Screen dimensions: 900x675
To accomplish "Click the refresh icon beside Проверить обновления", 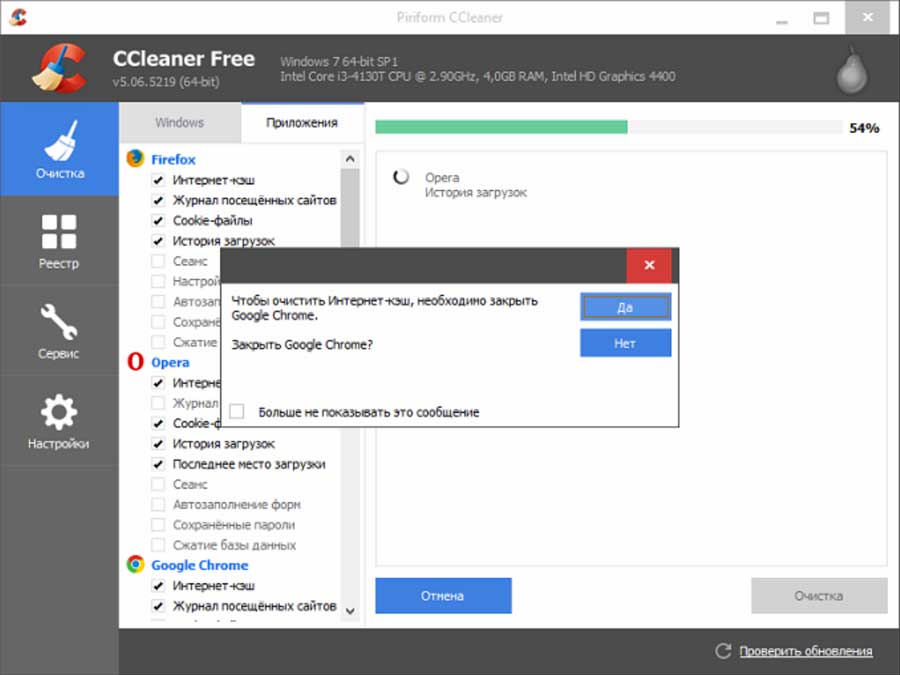I will coord(723,651).
